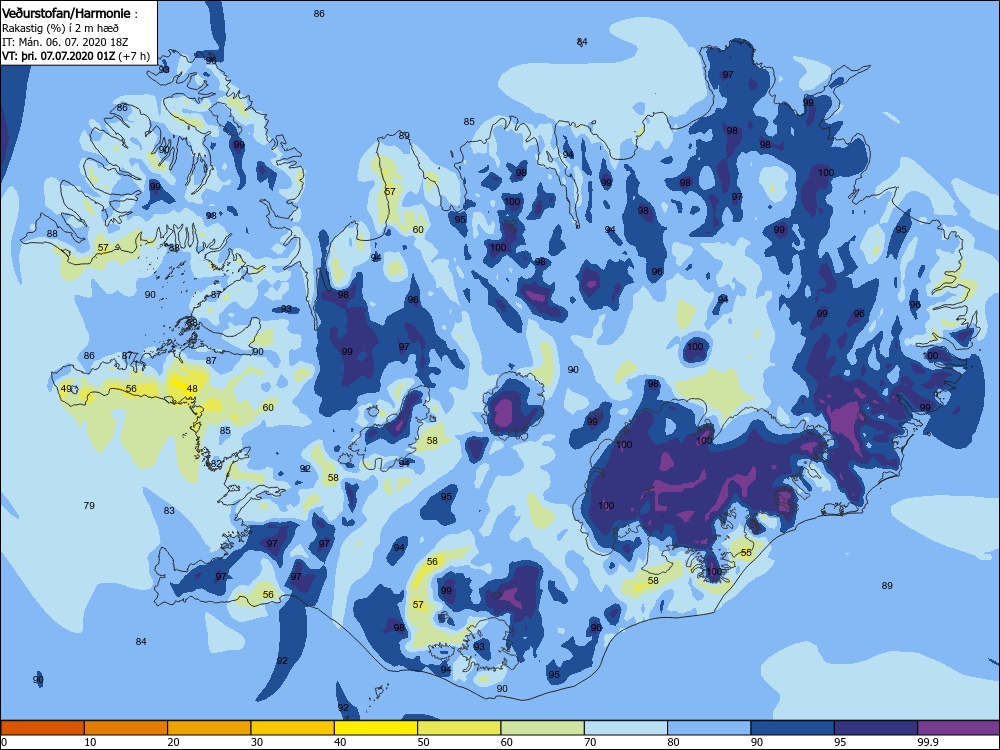The width and height of the screenshot is (1000, 750).
Task: Select the dark blue 90–95 legend band
Action: point(793,728)
